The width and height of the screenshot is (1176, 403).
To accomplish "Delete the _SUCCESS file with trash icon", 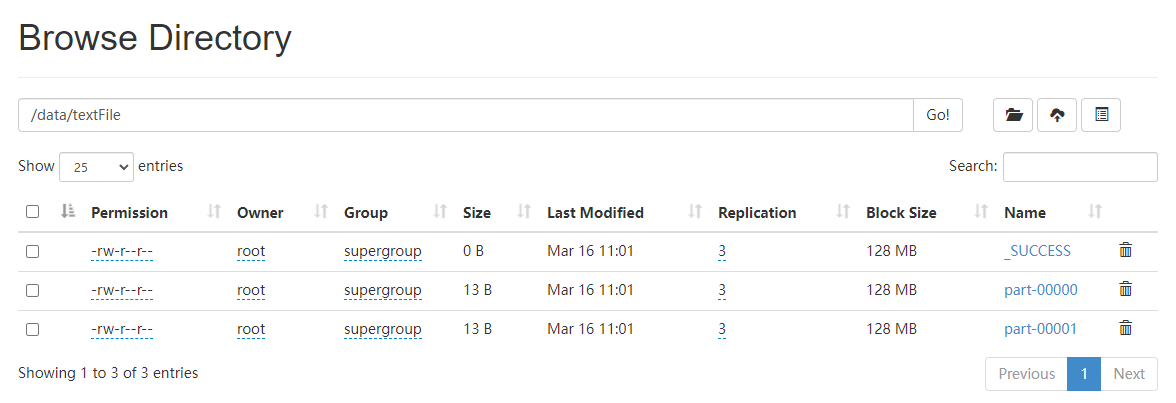I will (x=1125, y=251).
